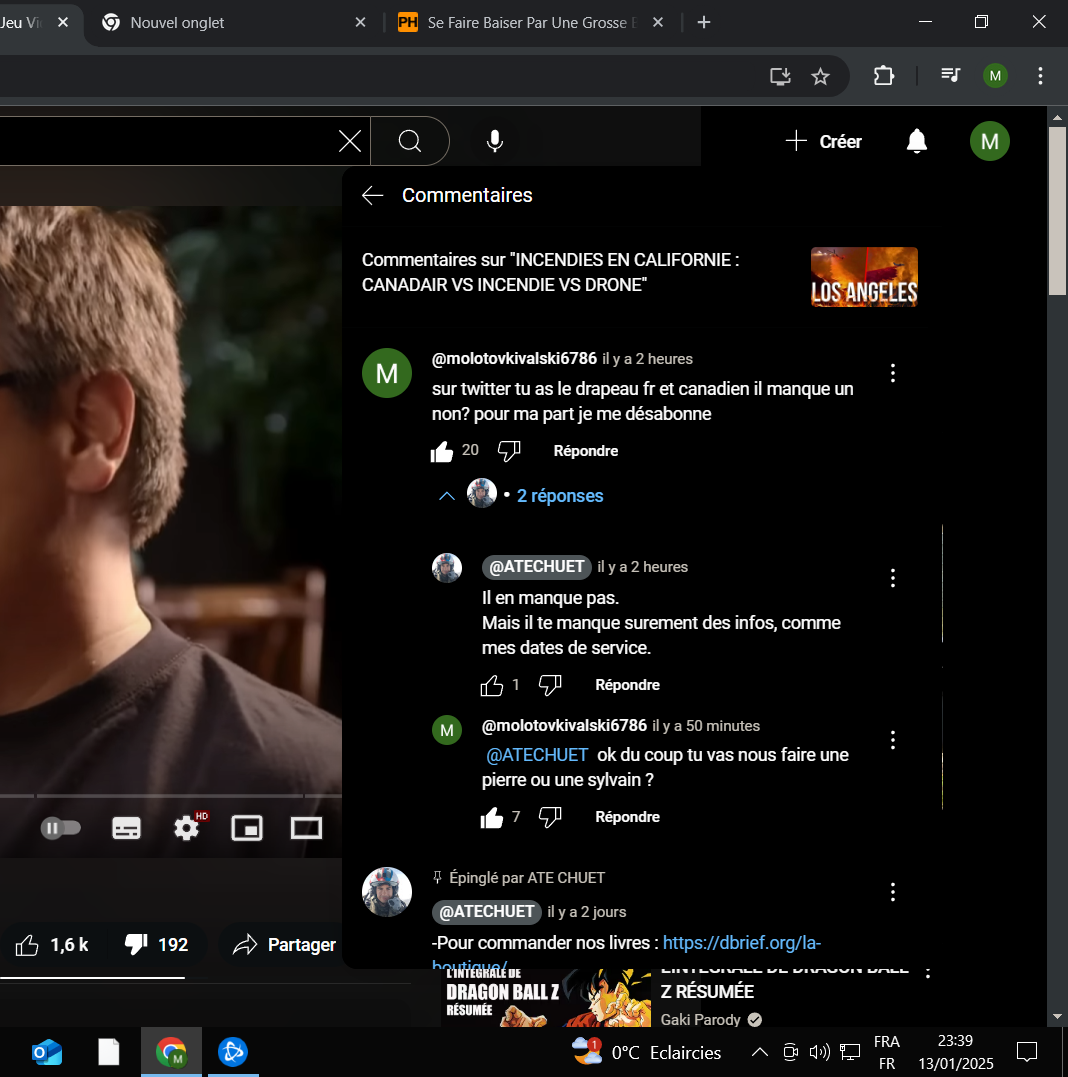Open options menu for first molotovkivalski6786 comment
Viewport: 1068px width, 1077px height.
pos(893,373)
